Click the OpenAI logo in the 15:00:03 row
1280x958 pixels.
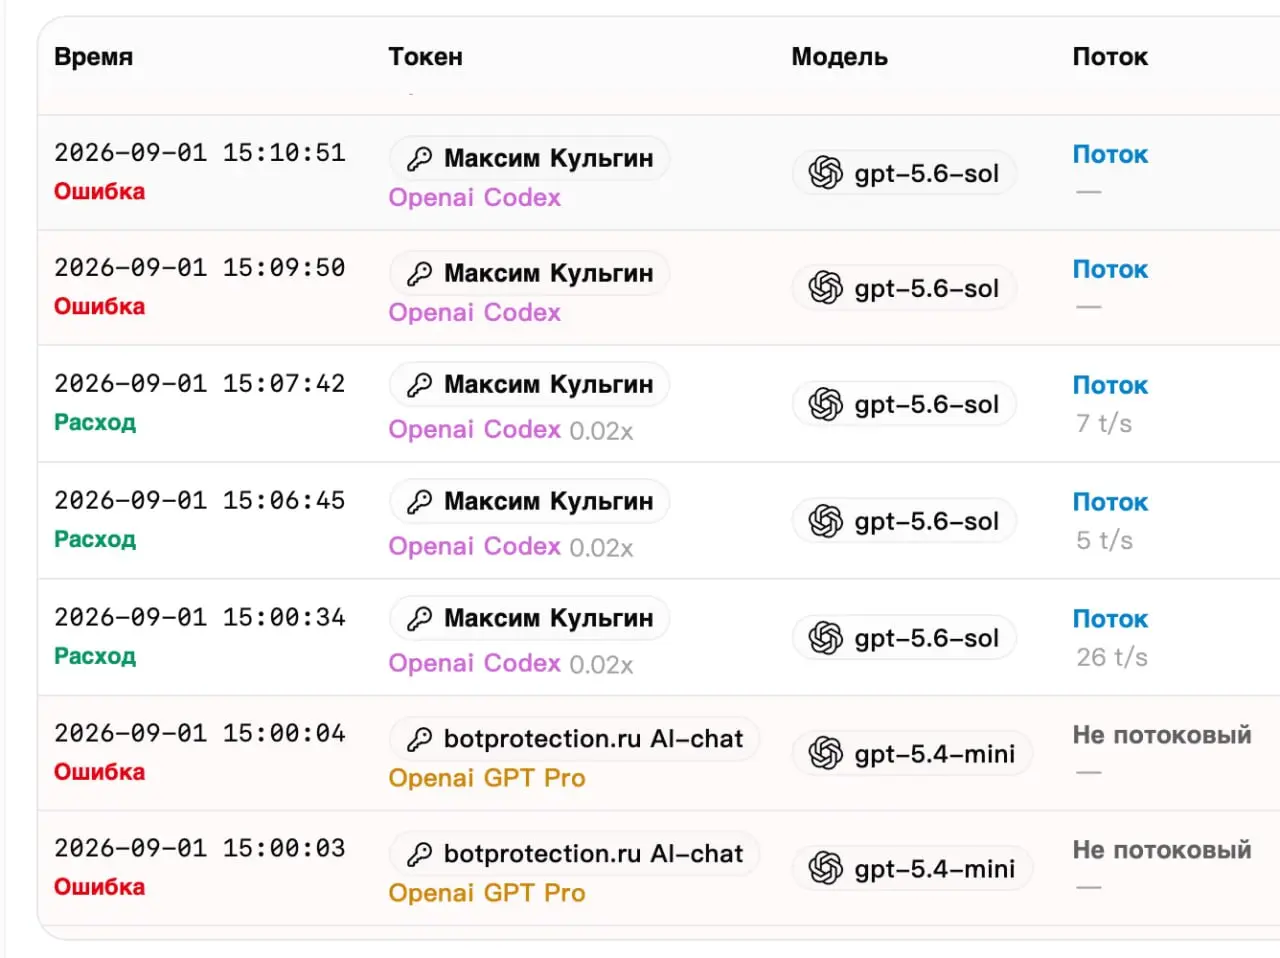click(x=826, y=868)
